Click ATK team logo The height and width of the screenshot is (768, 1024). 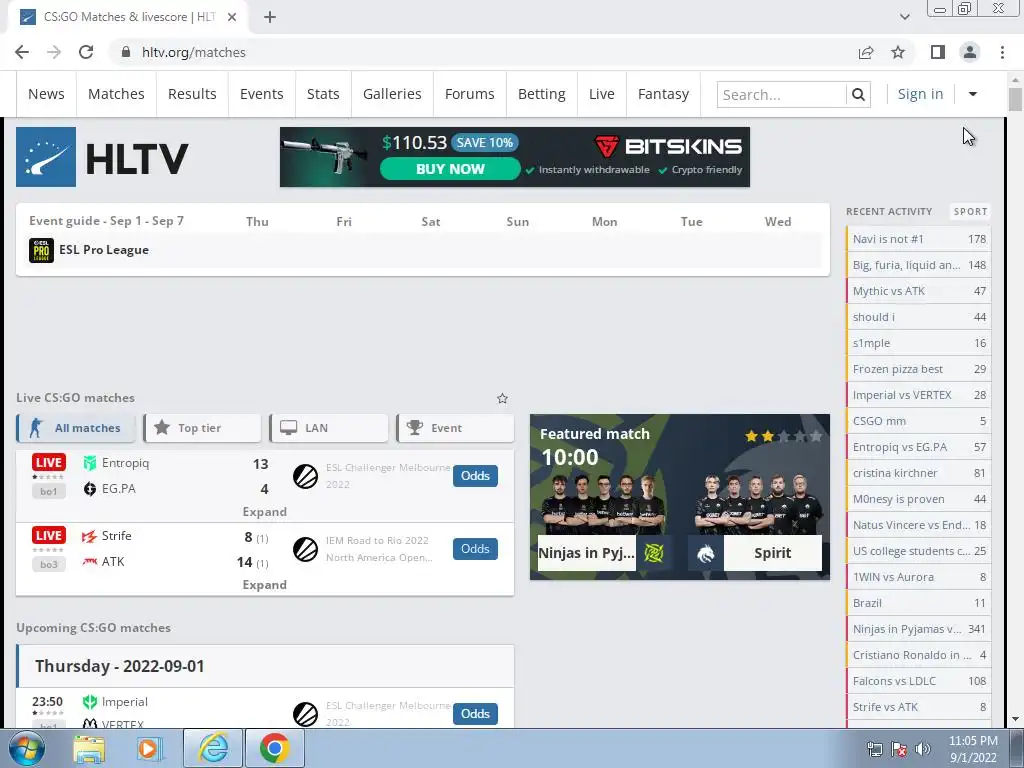pos(89,562)
